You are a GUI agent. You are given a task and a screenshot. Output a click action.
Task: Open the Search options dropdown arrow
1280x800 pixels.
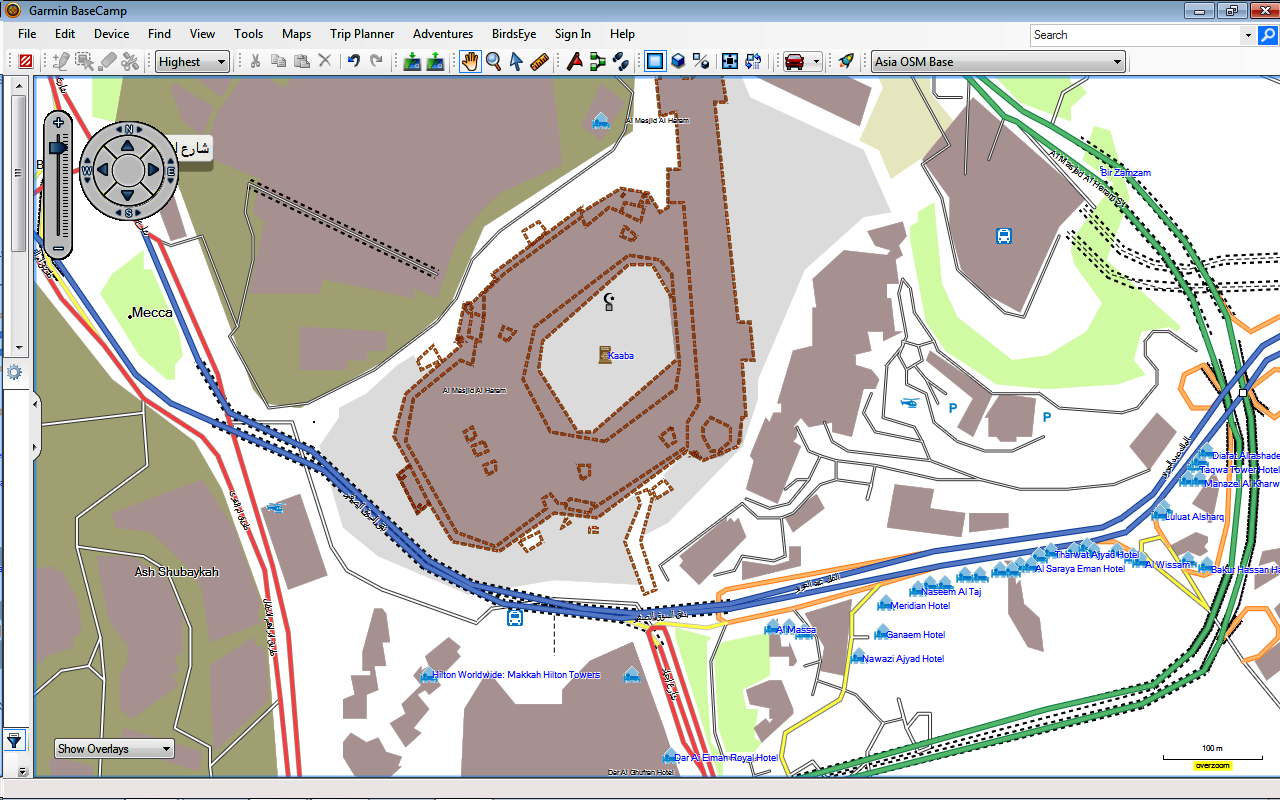pyautogui.click(x=1247, y=35)
